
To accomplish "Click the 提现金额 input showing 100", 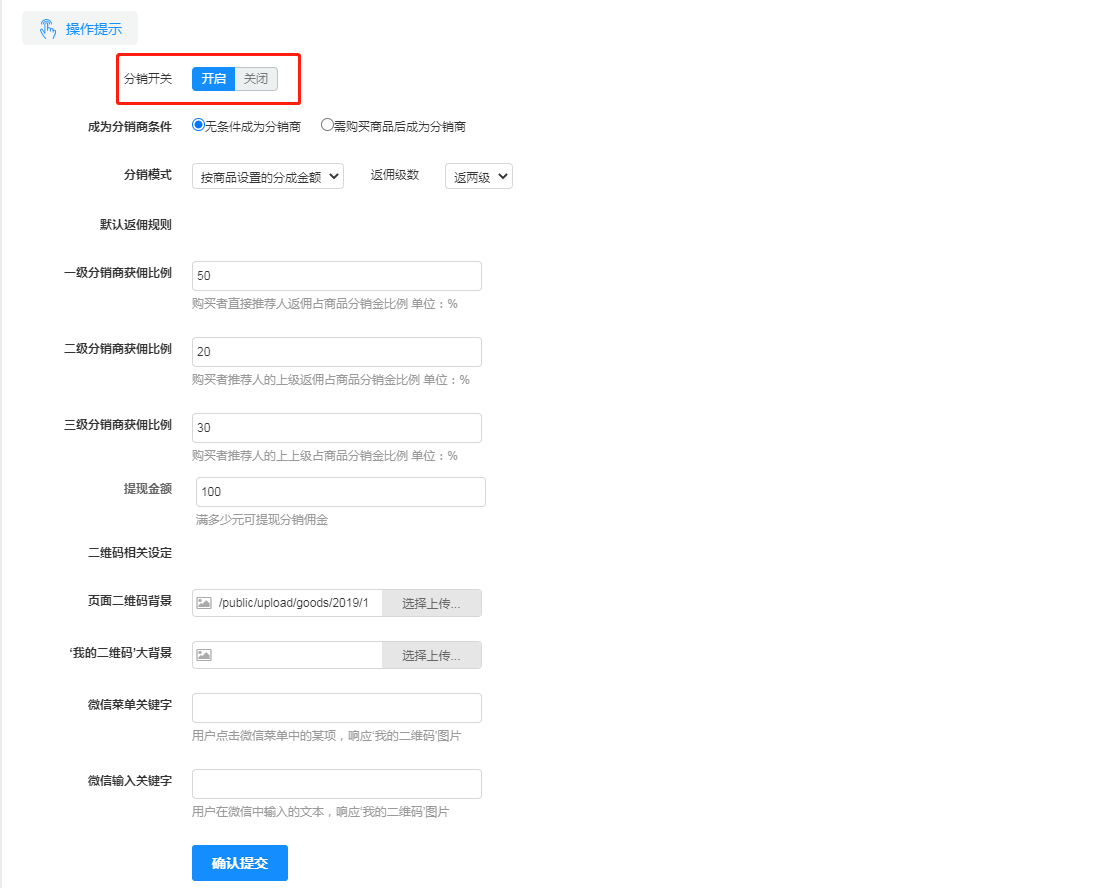I will click(340, 491).
